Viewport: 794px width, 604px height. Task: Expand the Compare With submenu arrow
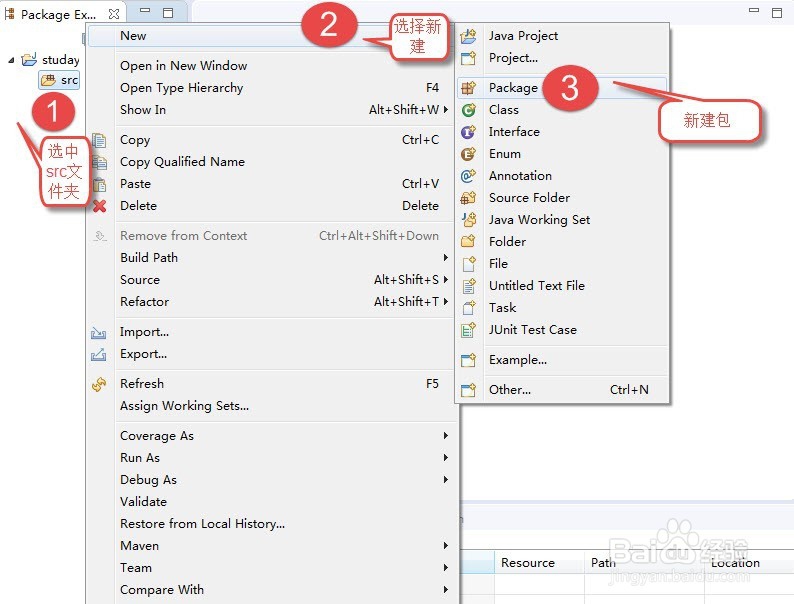click(446, 590)
